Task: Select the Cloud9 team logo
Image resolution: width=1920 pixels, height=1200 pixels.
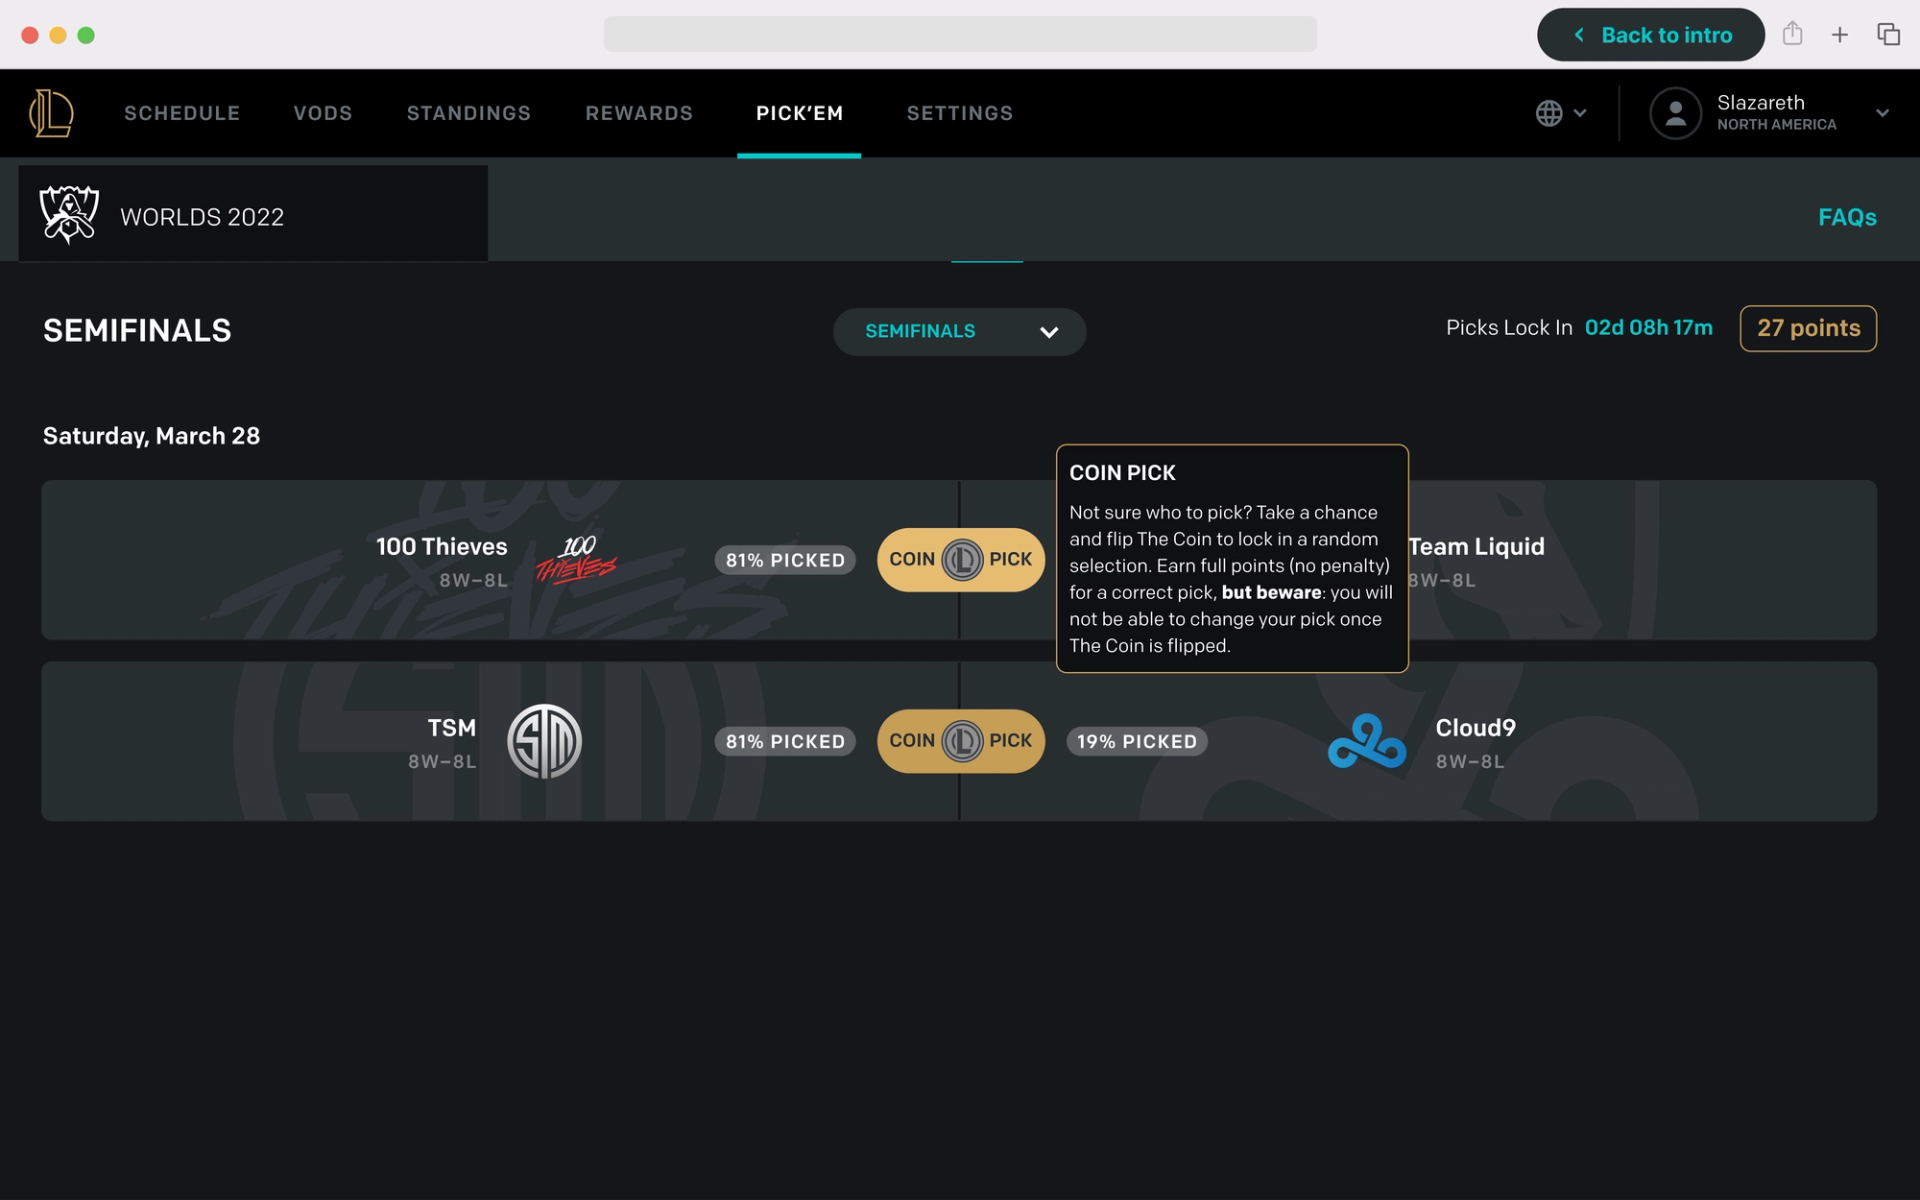Action: [1366, 741]
